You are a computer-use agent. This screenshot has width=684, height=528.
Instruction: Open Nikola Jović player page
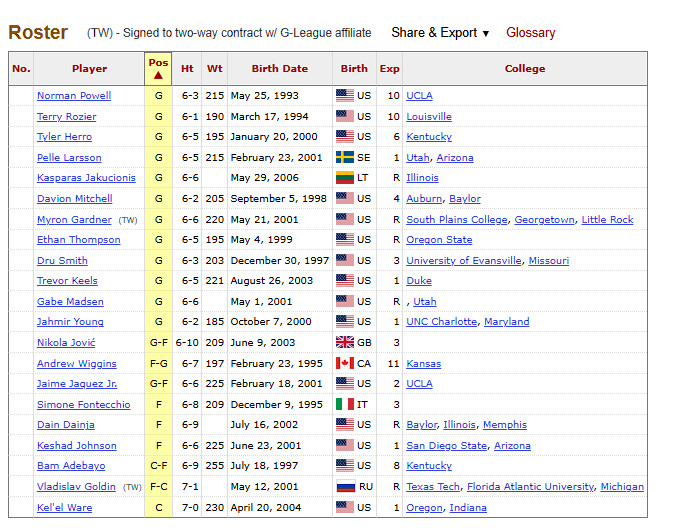66,343
